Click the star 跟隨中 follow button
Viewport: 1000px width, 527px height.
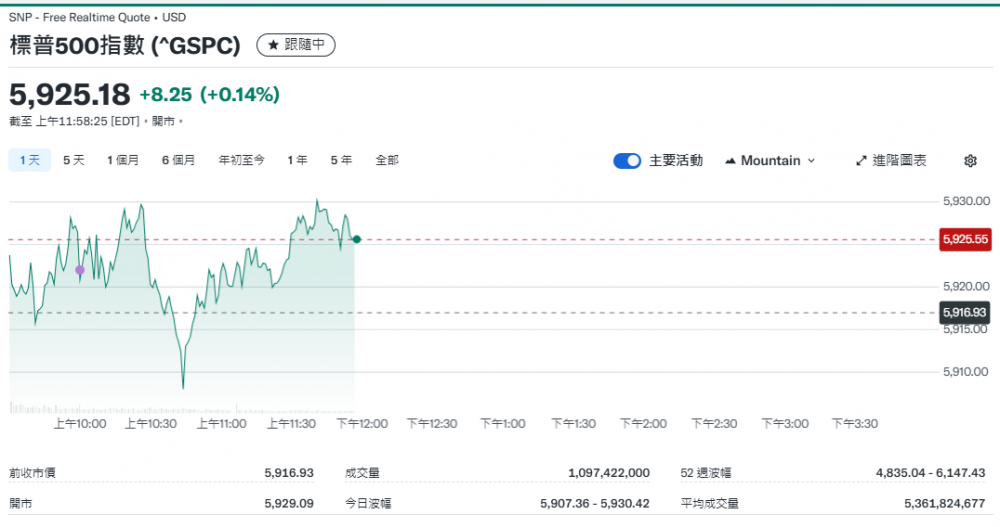pyautogui.click(x=296, y=45)
